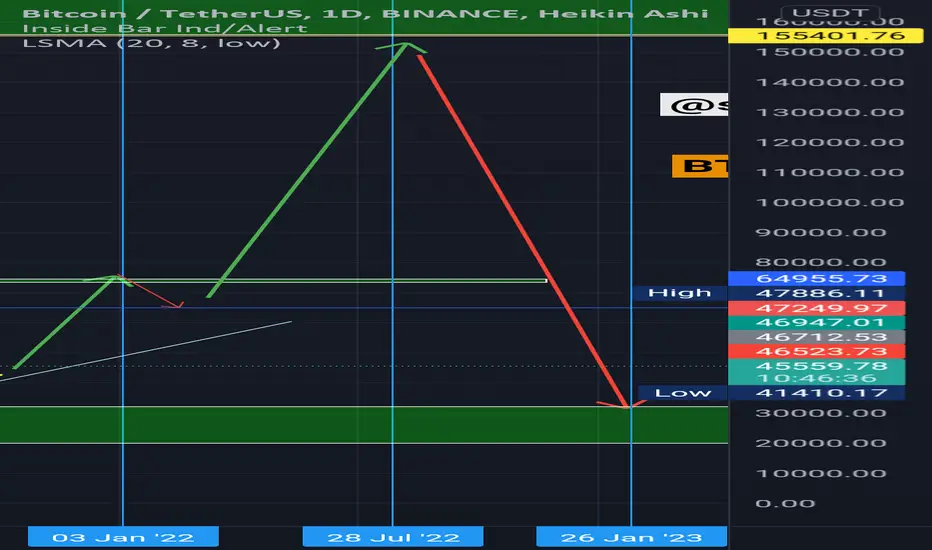Click the 100000.00 price axis level

(x=830, y=203)
